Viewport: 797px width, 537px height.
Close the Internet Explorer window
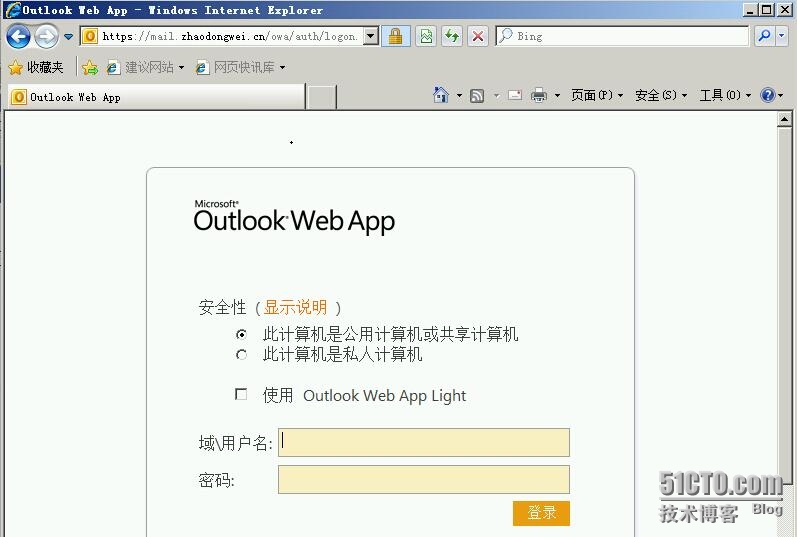click(783, 10)
